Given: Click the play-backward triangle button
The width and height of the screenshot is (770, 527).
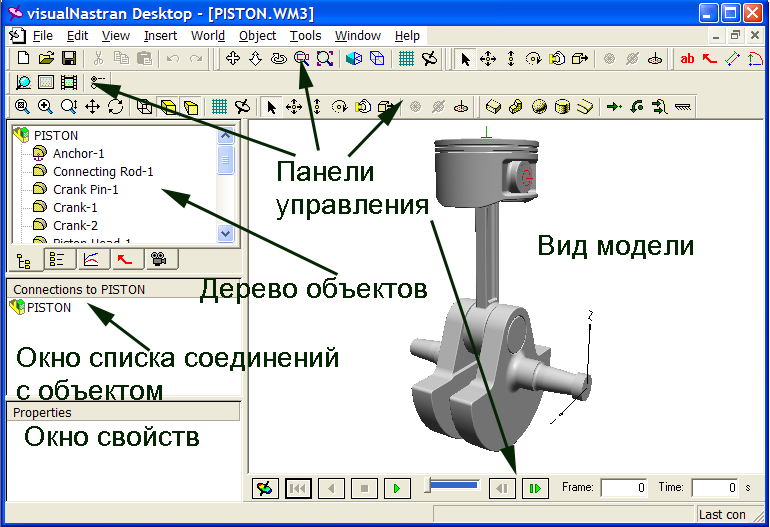Looking at the screenshot, I should [x=331, y=488].
